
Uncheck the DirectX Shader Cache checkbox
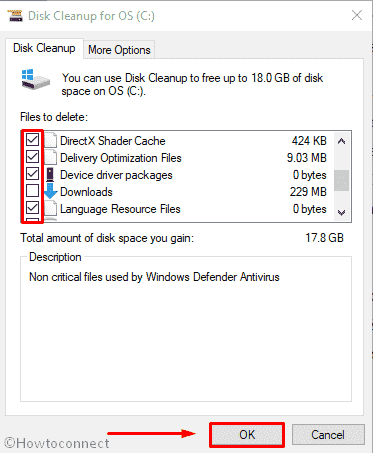coord(32,140)
